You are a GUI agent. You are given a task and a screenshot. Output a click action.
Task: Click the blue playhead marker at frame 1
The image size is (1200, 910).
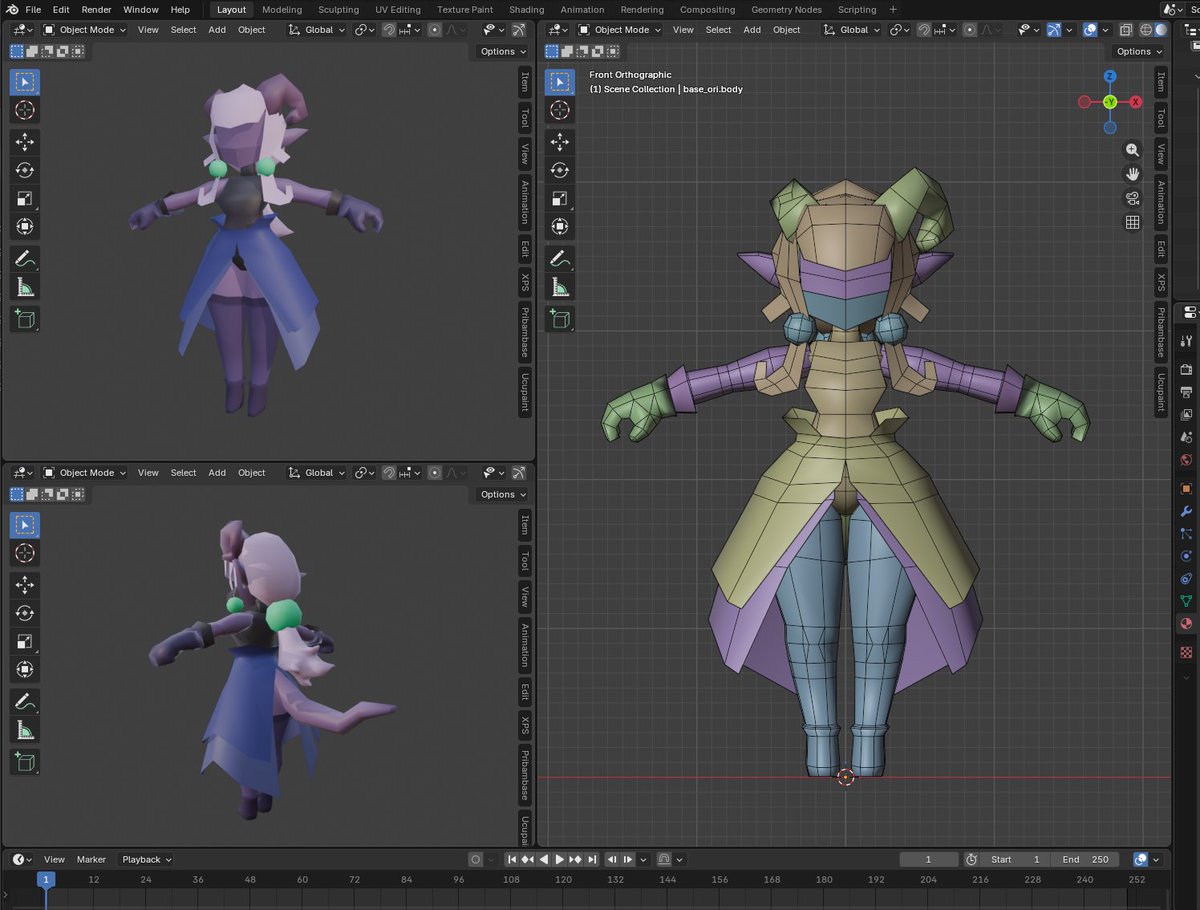pos(46,879)
